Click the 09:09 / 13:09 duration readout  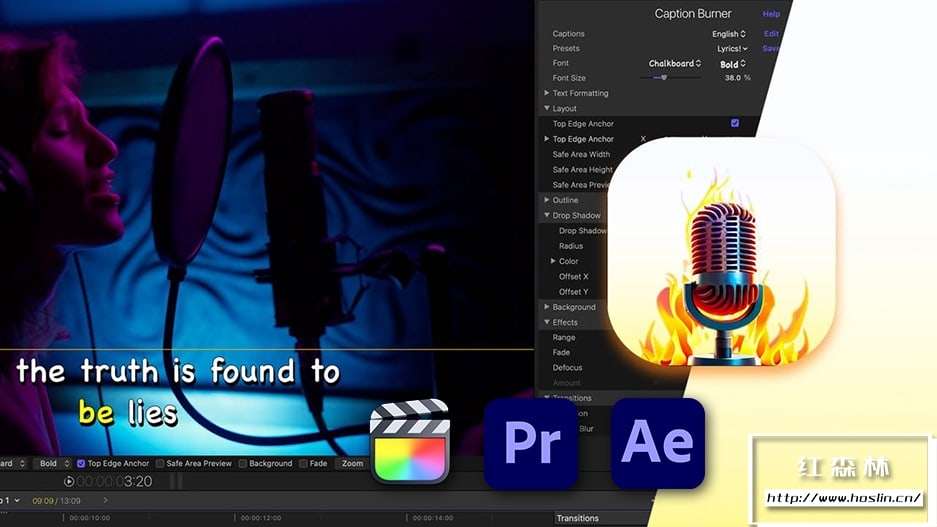coord(56,501)
